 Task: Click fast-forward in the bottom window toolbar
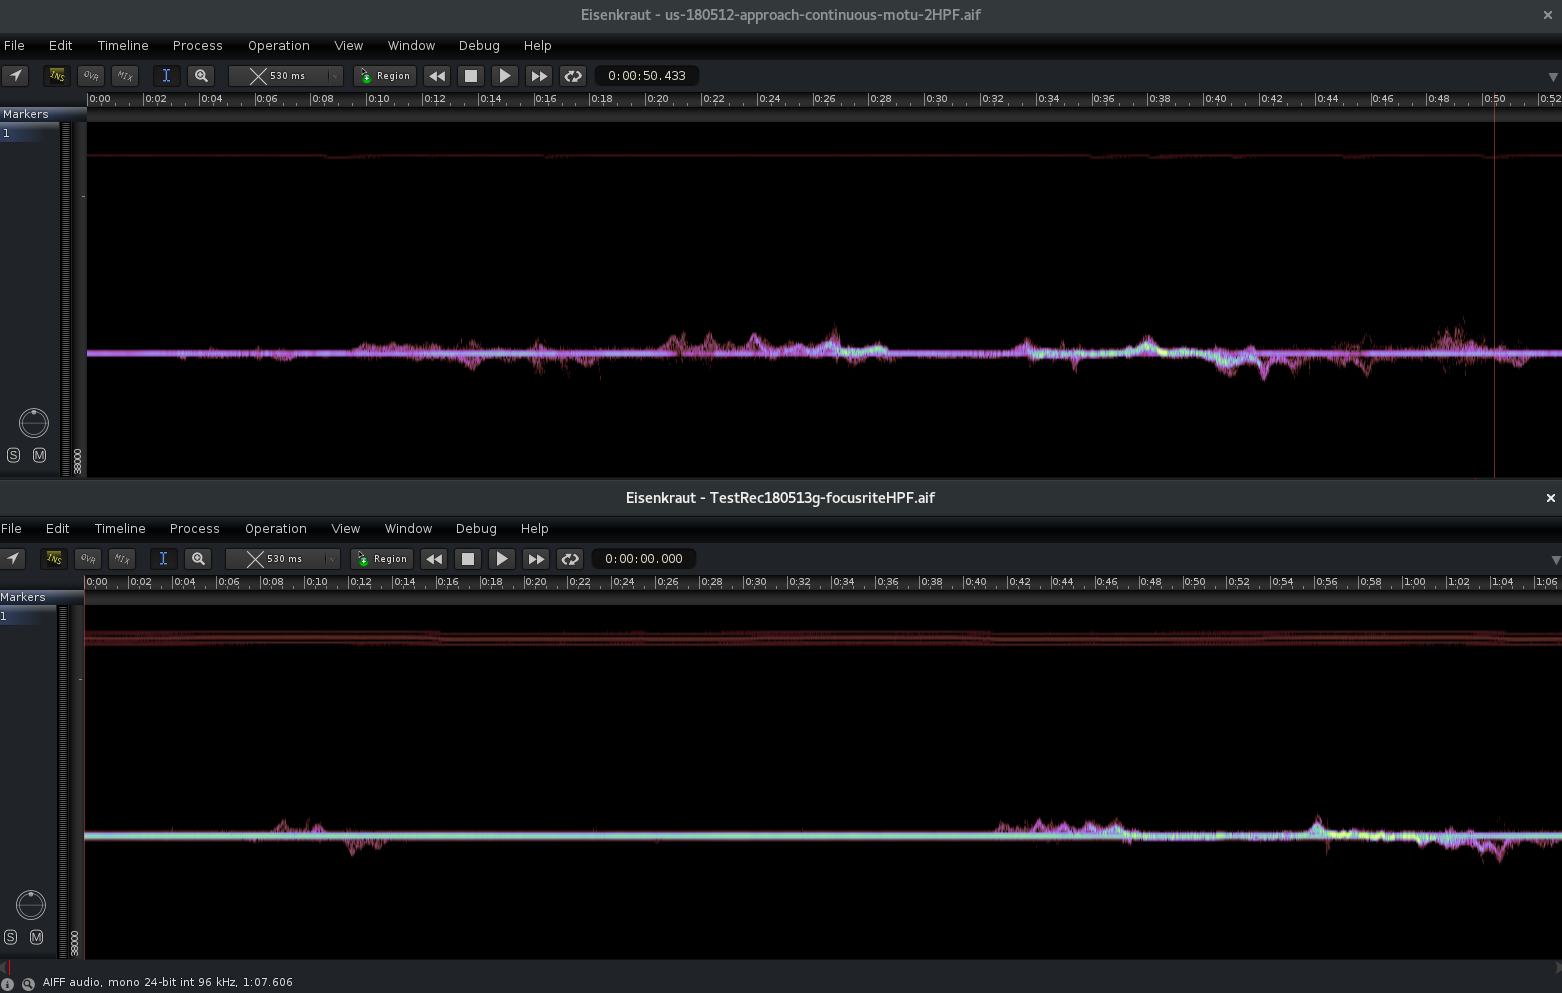[536, 559]
